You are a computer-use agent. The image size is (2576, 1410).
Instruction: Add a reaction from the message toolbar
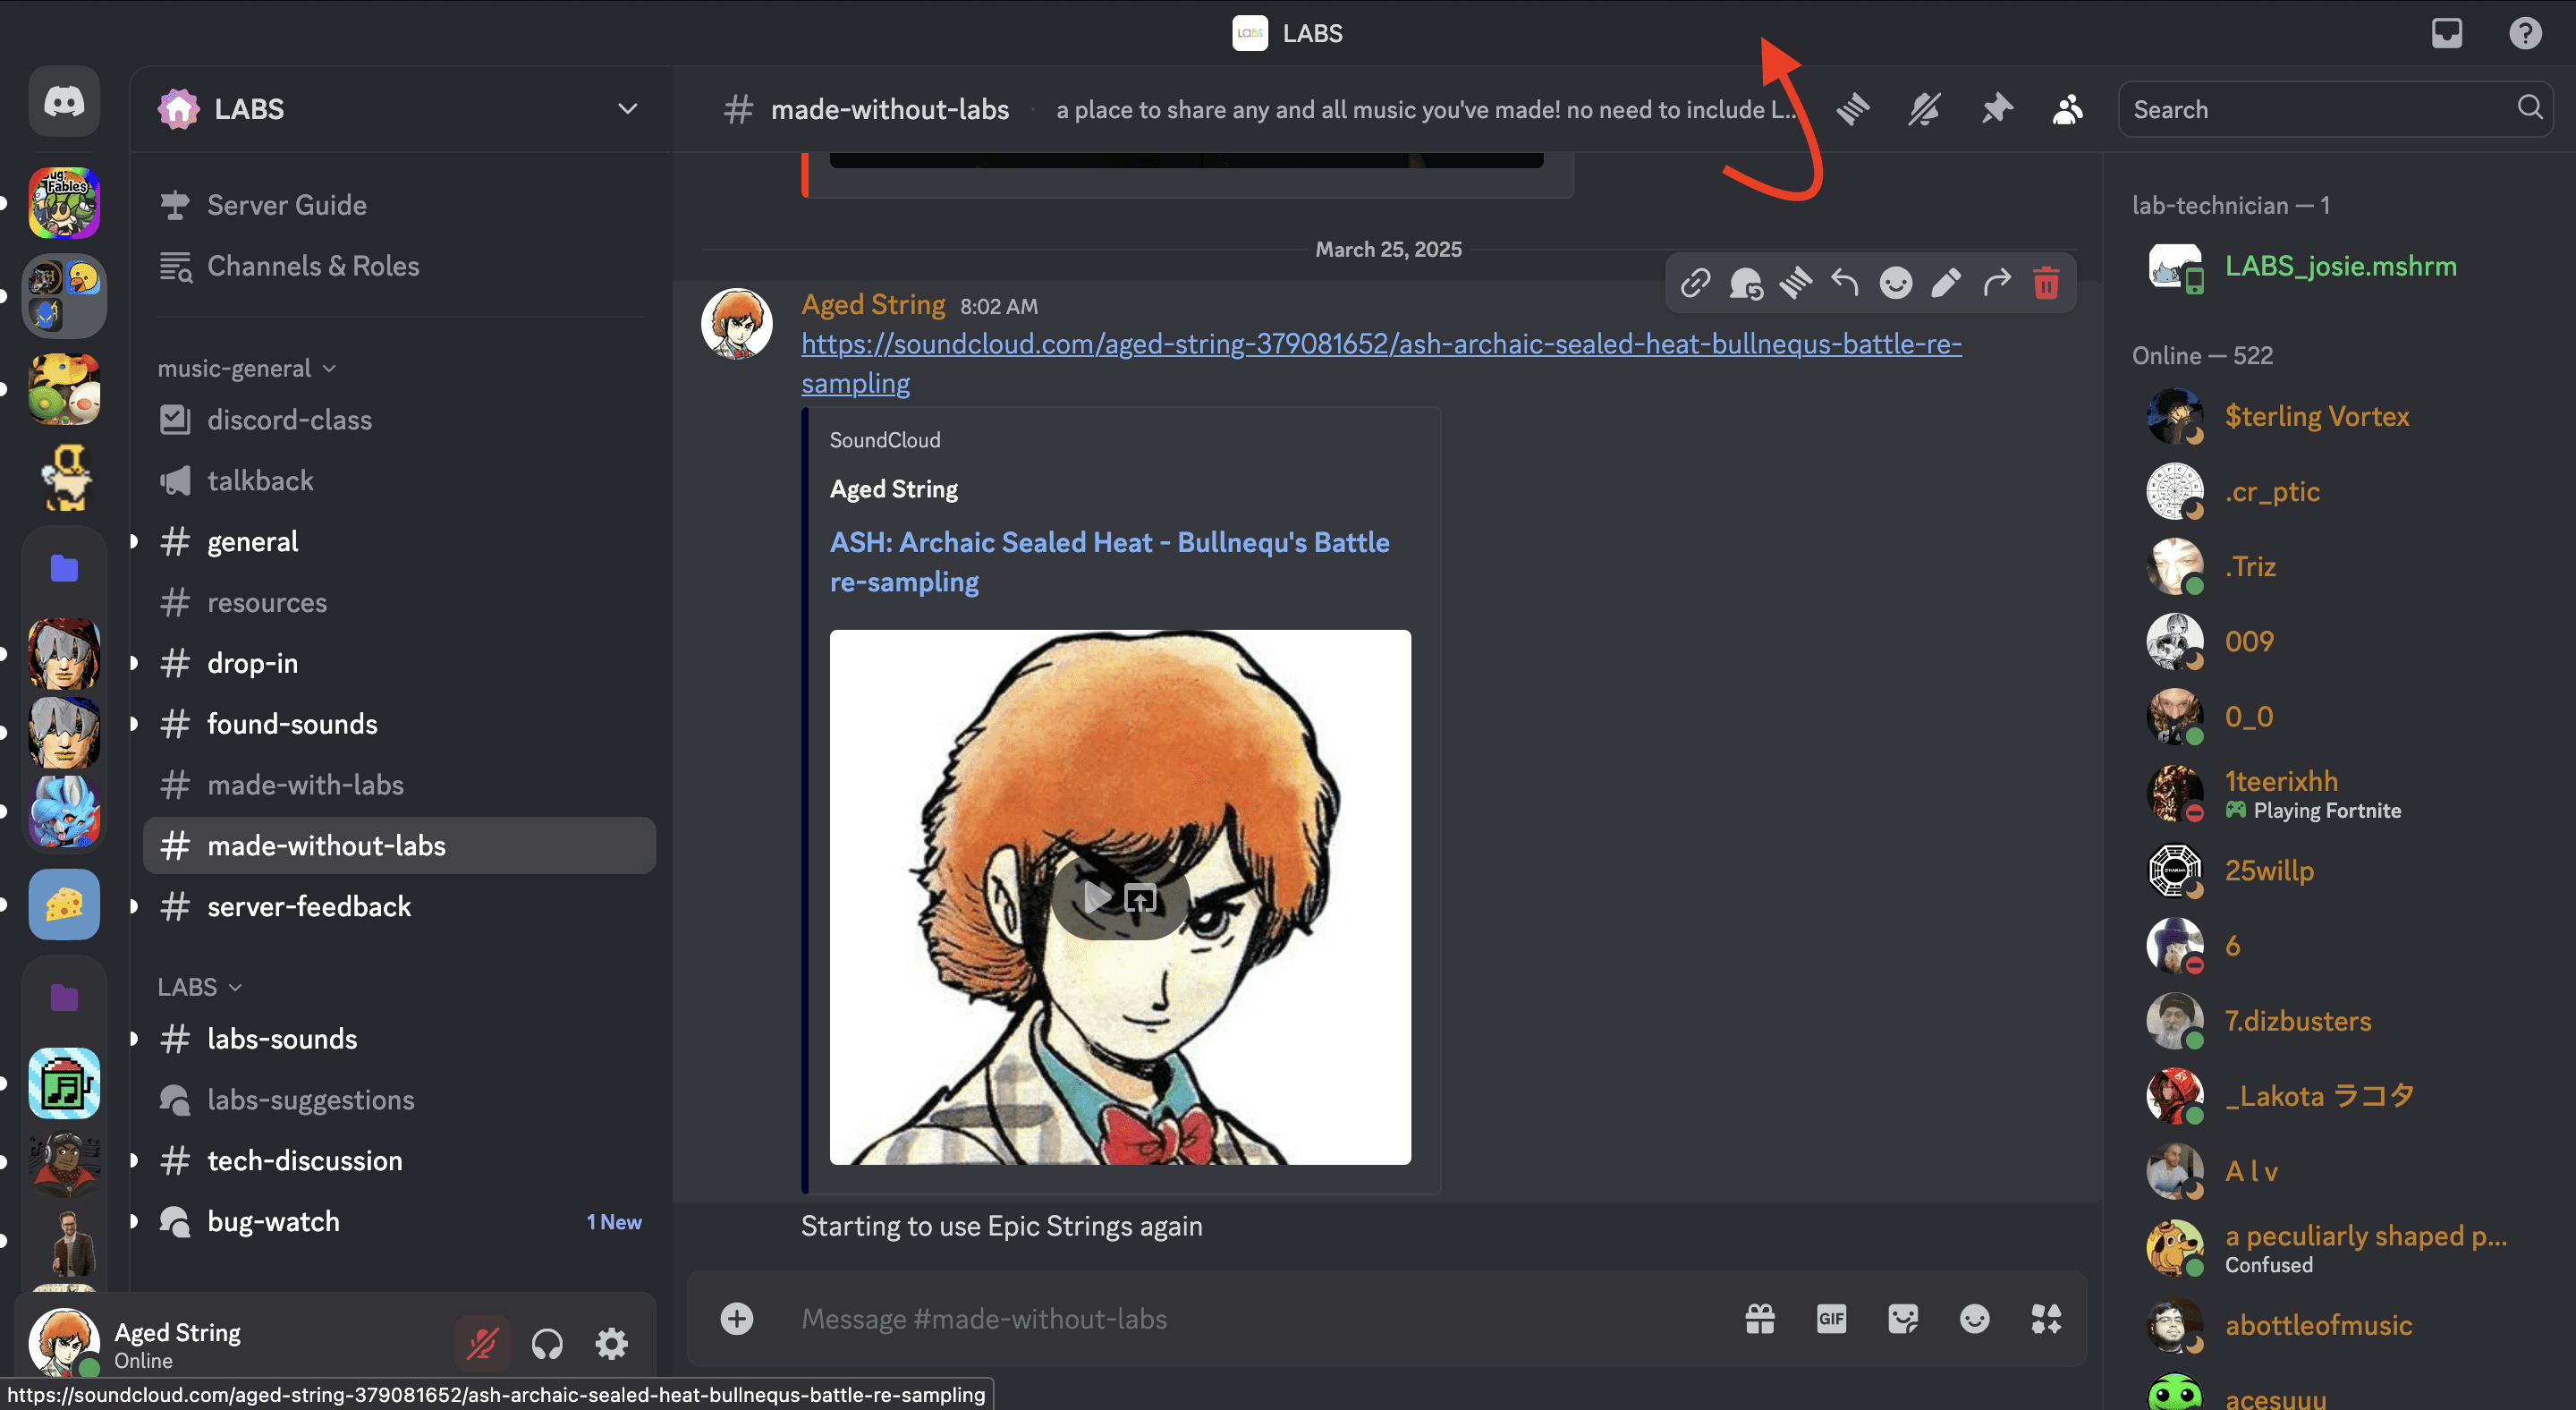tap(1895, 284)
